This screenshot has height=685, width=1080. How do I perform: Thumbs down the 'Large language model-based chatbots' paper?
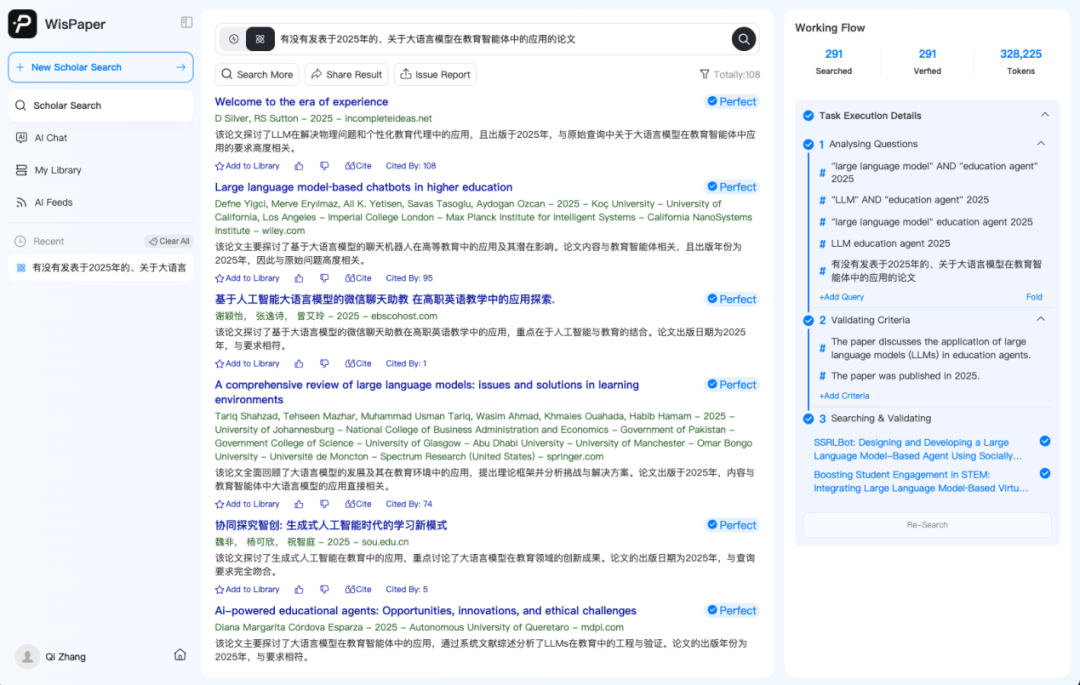coord(324,278)
